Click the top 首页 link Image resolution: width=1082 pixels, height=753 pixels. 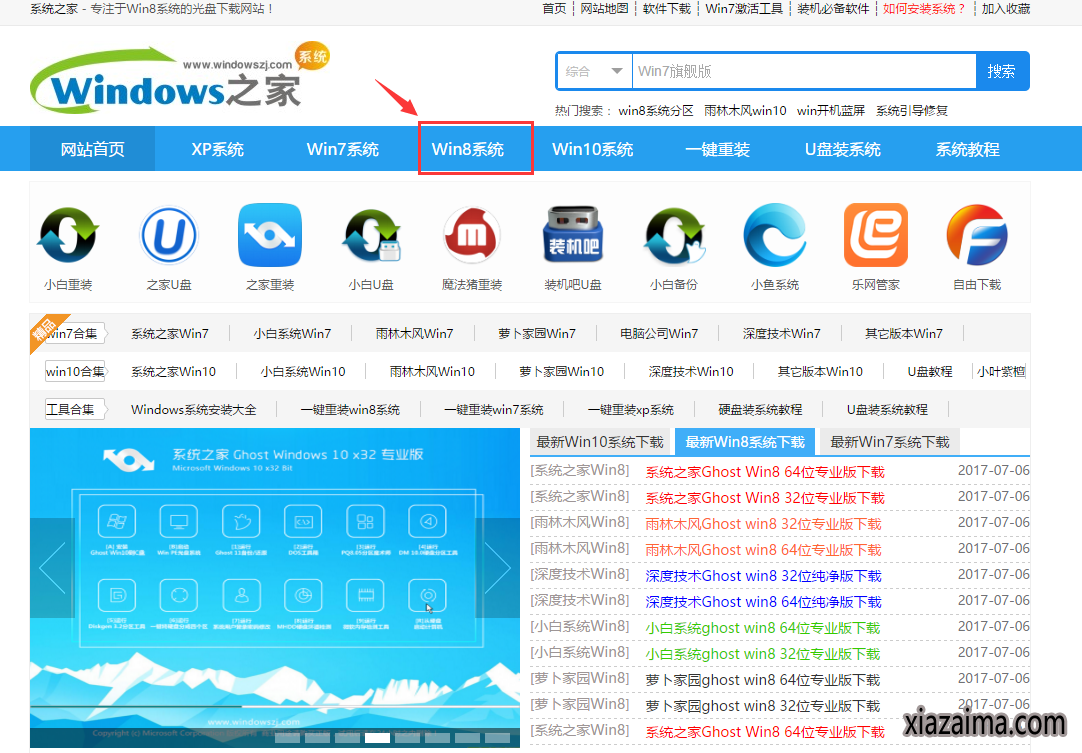[x=554, y=9]
